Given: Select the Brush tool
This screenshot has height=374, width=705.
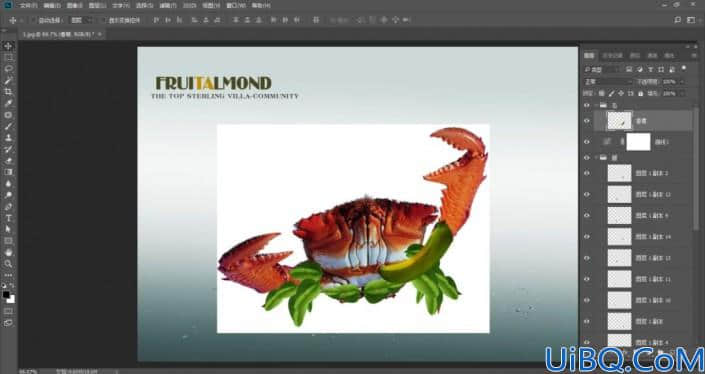Looking at the screenshot, I should point(8,126).
